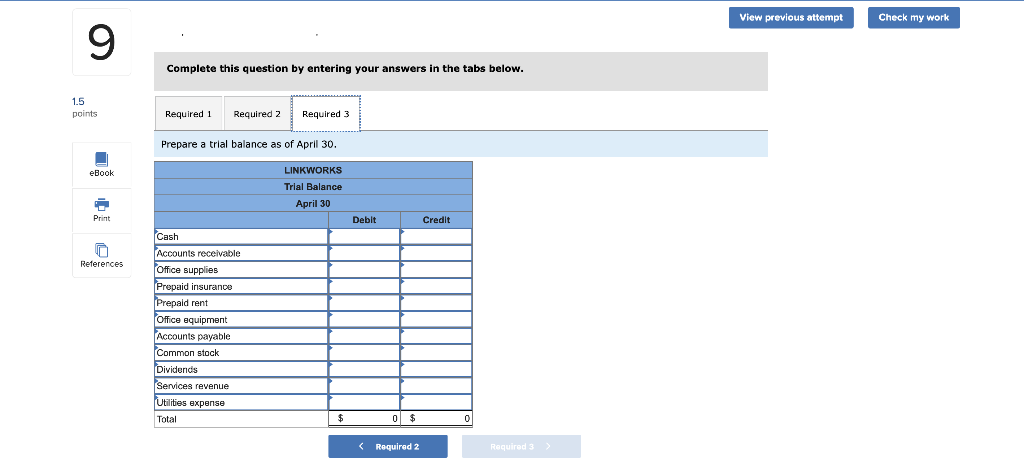Click the Prepaid insurance debit cell
The image size is (1024, 469).
tap(364, 286)
